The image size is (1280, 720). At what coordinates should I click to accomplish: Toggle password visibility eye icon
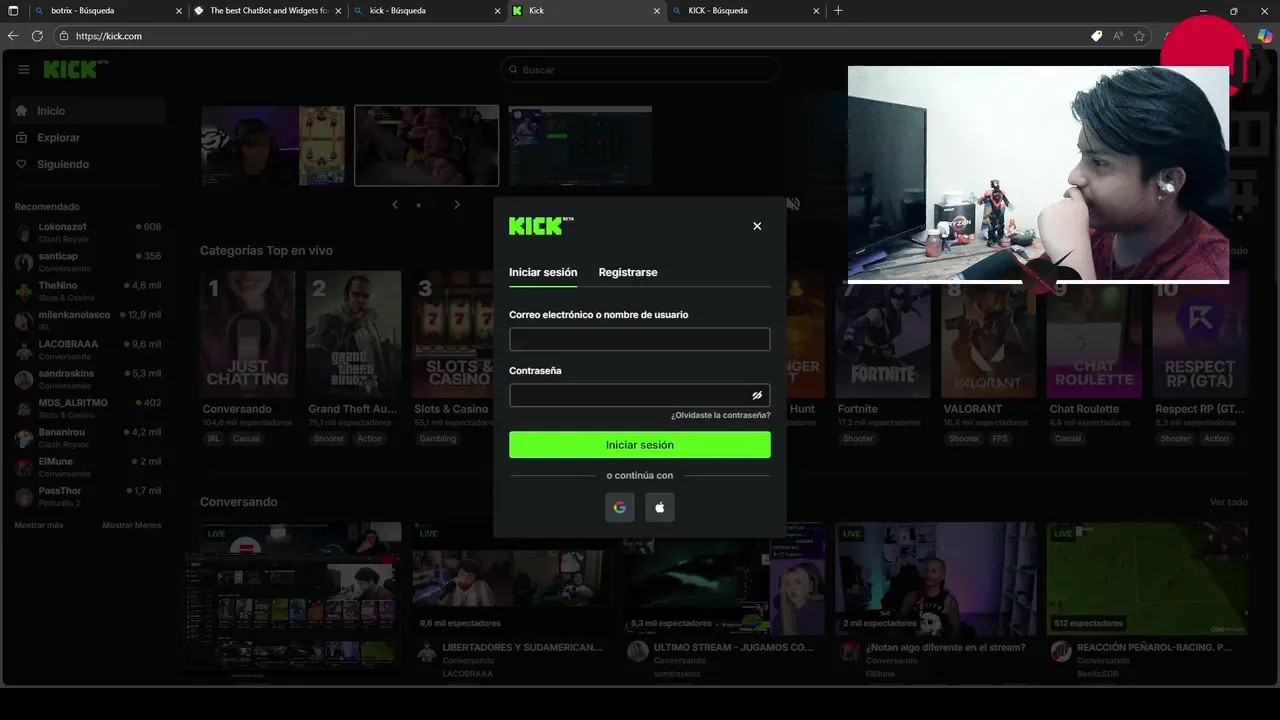[757, 395]
